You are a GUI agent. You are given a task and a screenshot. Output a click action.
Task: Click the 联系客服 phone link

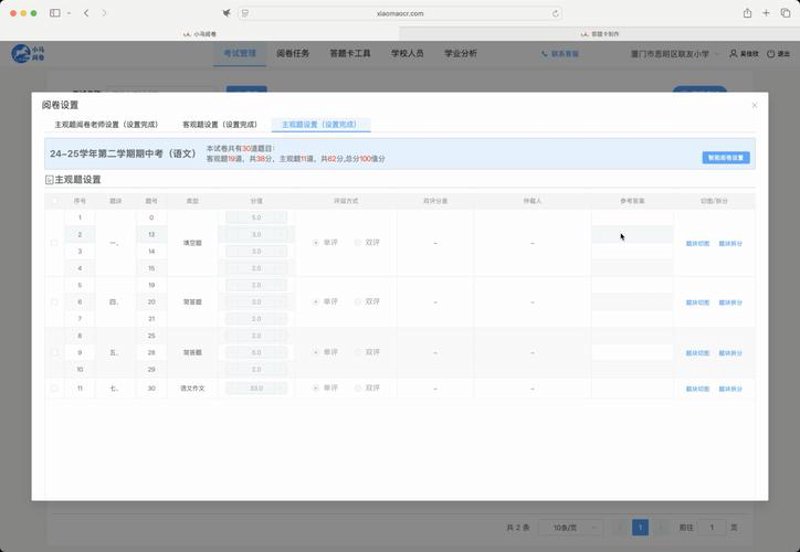point(560,54)
